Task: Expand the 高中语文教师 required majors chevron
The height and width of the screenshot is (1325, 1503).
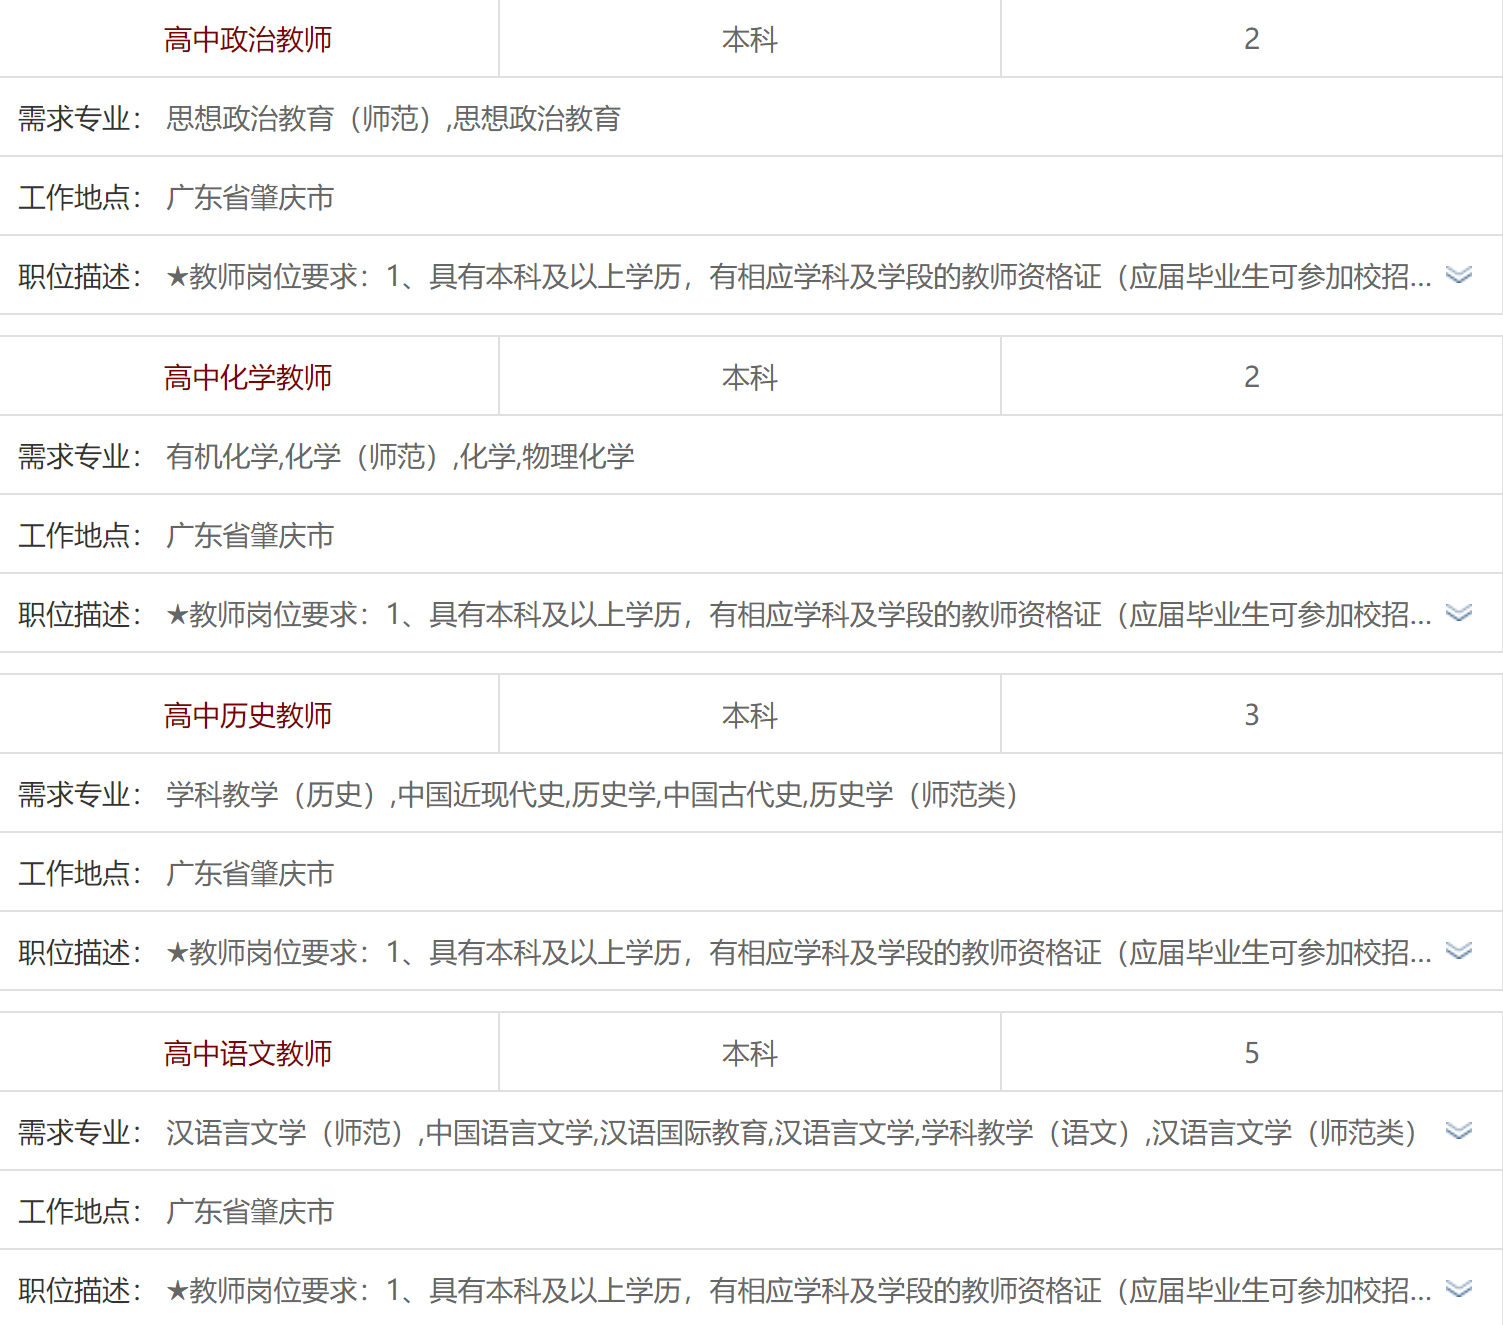Action: tap(1459, 1131)
